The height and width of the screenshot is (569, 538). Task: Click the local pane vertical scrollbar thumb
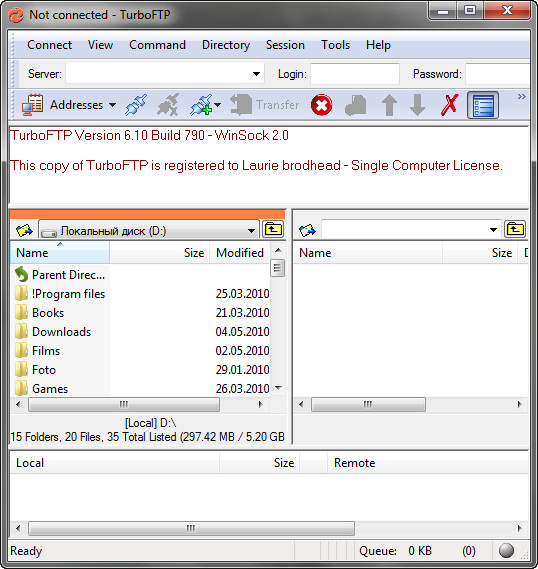pos(277,268)
